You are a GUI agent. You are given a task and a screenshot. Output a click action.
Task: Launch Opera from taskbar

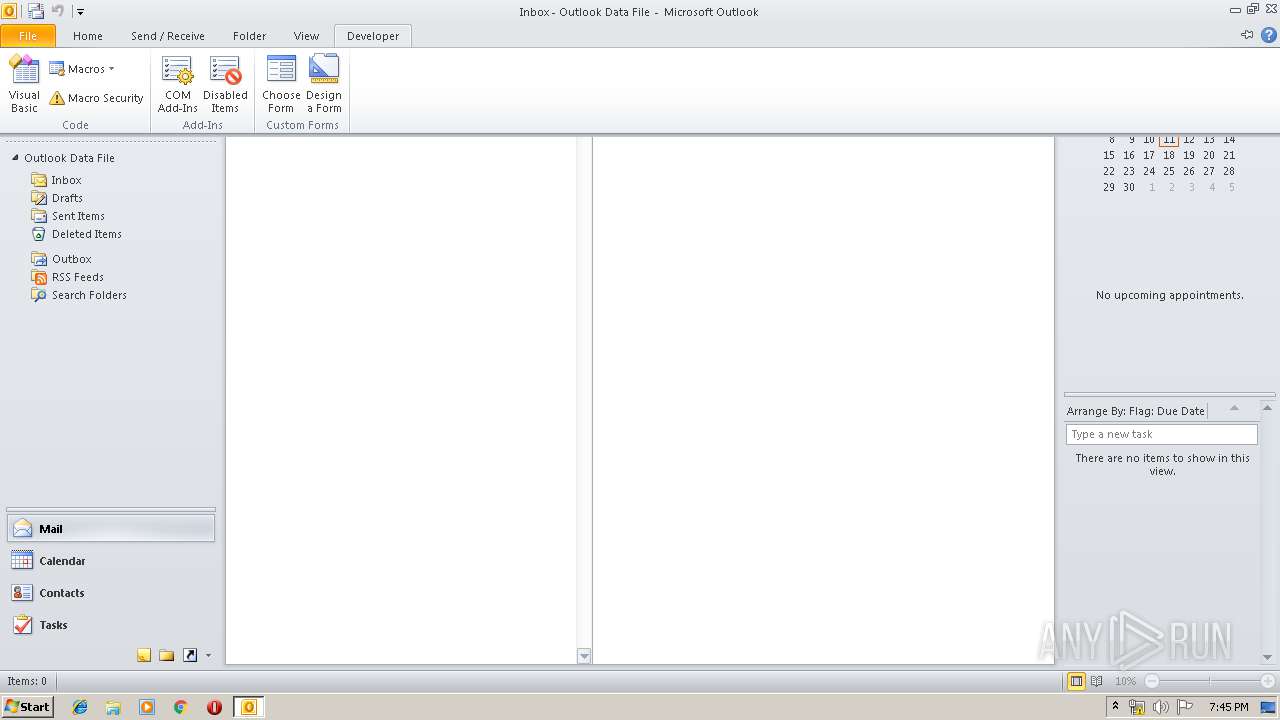[214, 707]
